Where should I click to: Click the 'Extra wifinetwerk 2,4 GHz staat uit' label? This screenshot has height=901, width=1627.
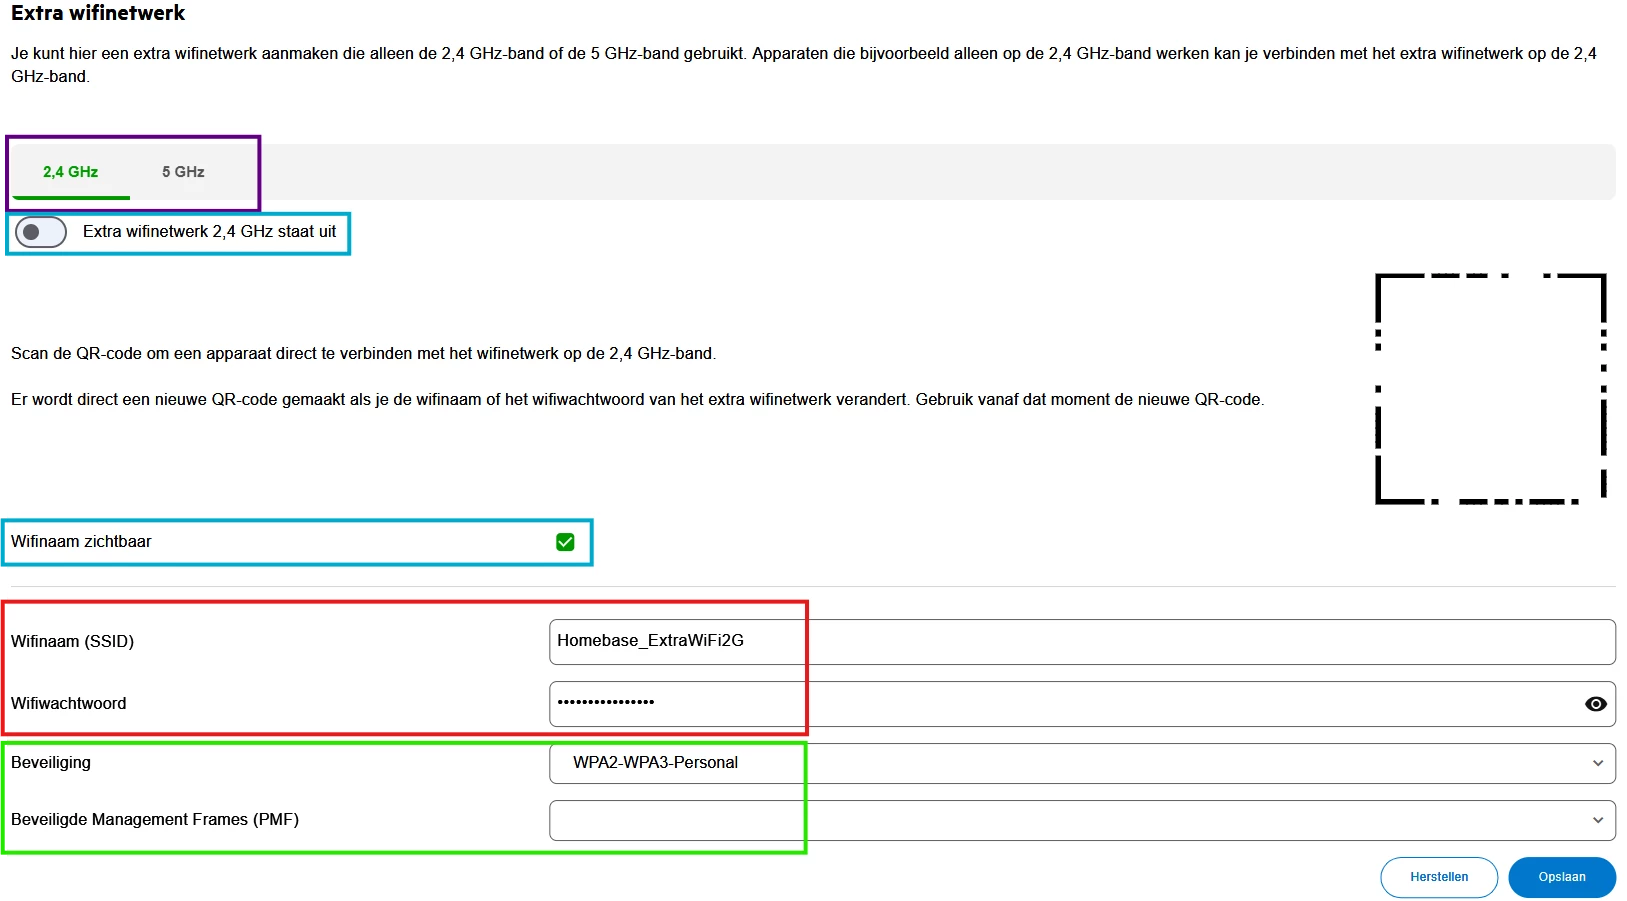point(209,231)
